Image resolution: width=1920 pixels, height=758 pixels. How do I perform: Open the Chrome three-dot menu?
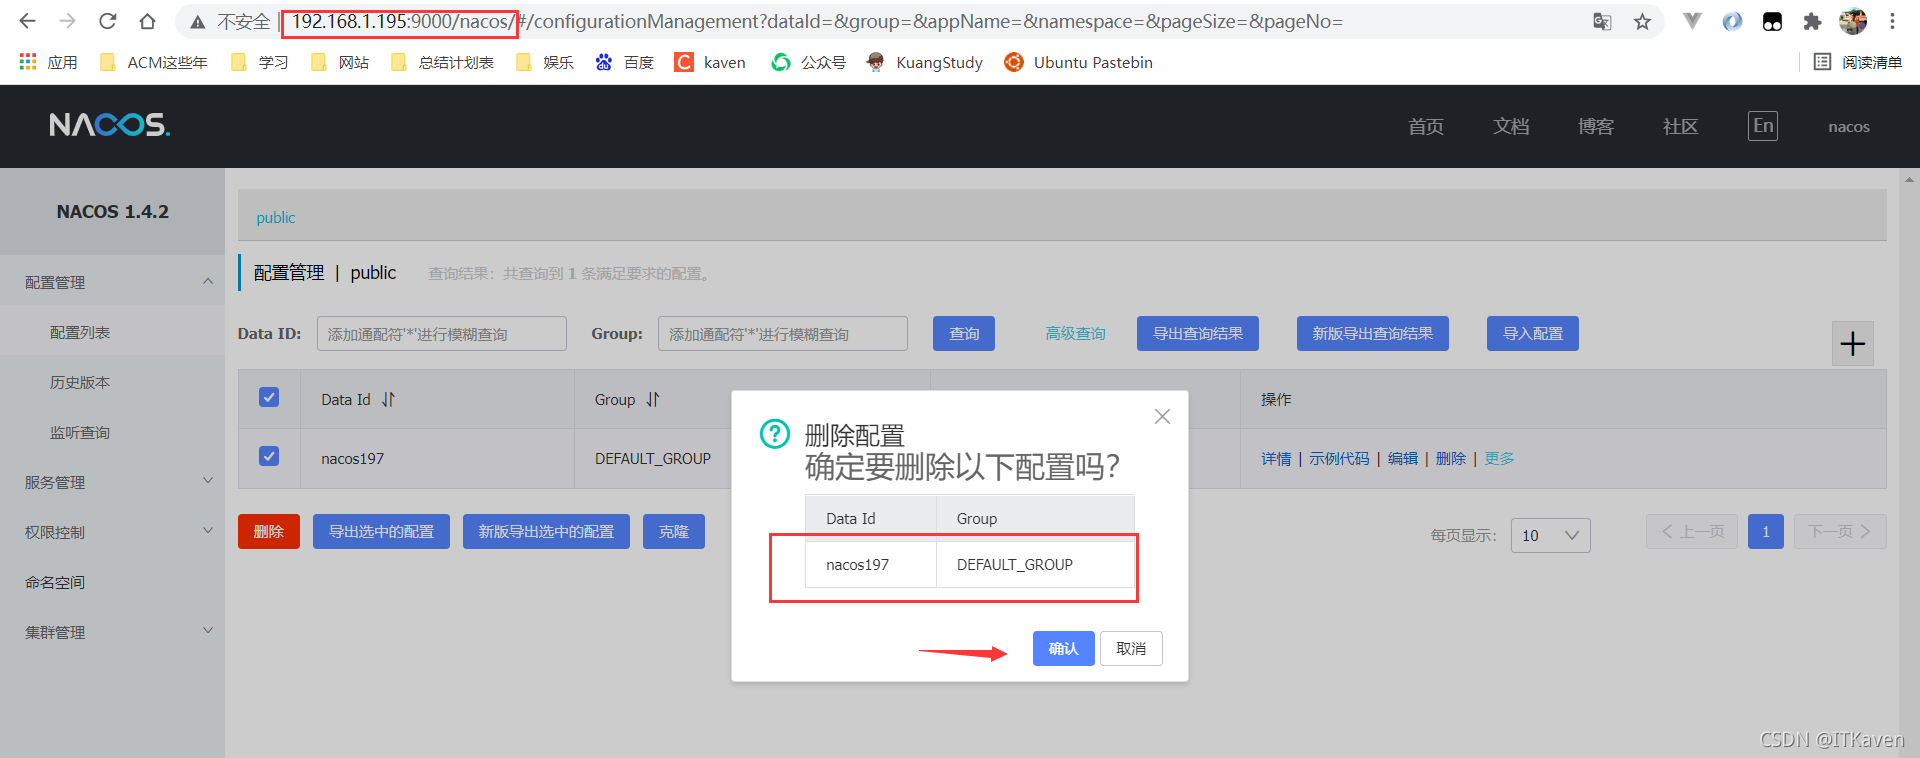1892,21
